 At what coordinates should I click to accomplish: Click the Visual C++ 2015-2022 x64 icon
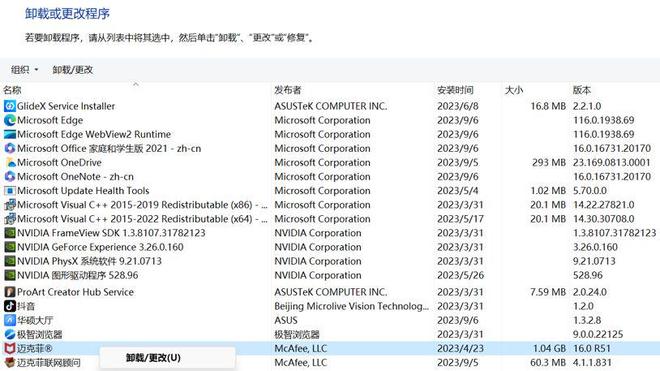click(x=10, y=219)
